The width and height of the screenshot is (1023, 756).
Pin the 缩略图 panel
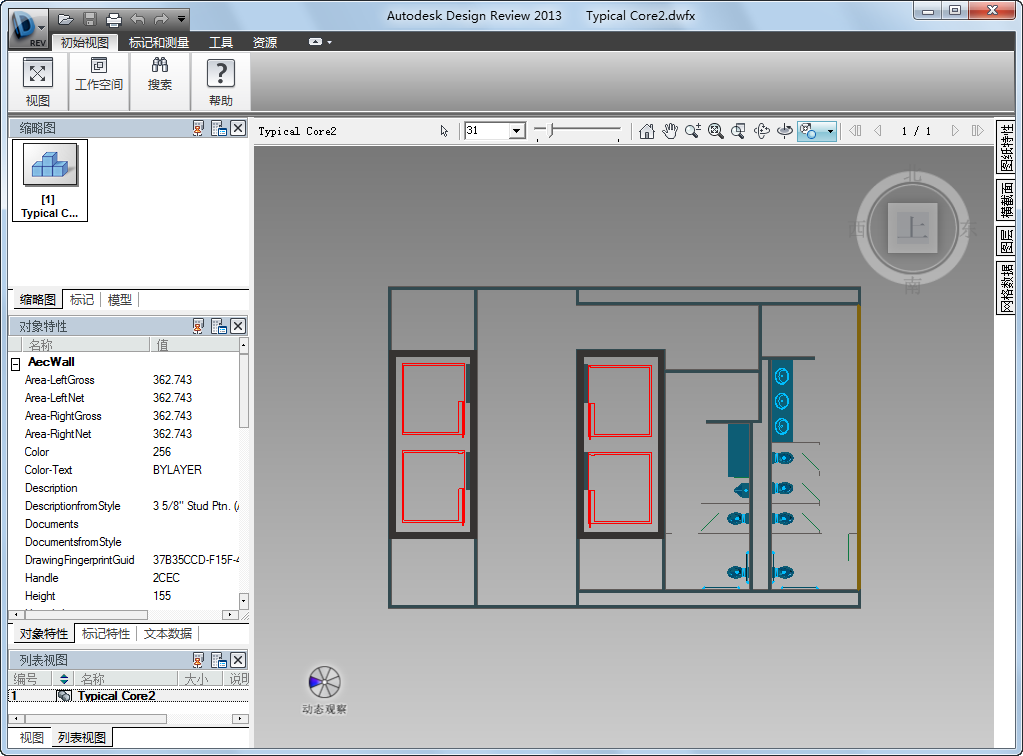pos(198,128)
